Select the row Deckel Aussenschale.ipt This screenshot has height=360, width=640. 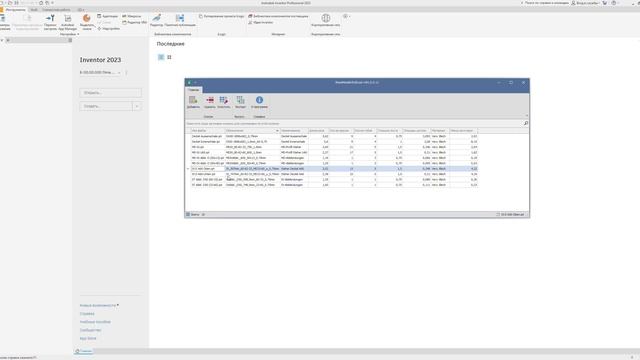point(331,136)
